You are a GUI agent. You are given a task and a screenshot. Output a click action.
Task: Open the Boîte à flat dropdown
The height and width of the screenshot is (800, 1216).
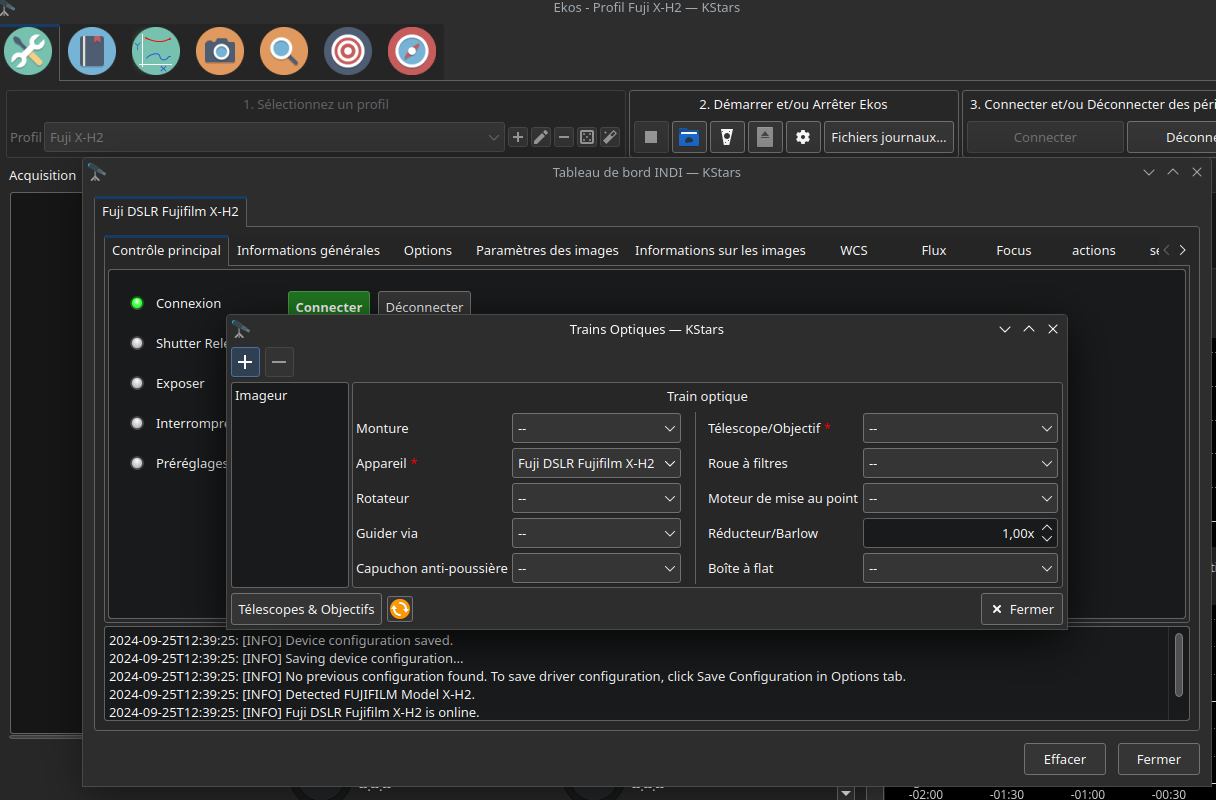pyautogui.click(x=960, y=568)
